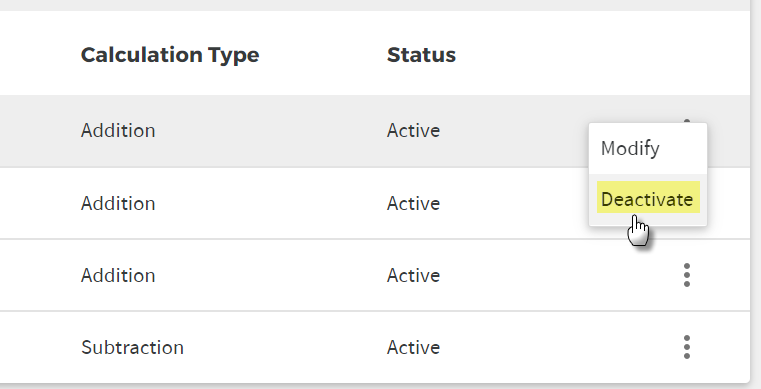The width and height of the screenshot is (761, 389).
Task: Choose Modify from the popup menu
Action: (630, 148)
